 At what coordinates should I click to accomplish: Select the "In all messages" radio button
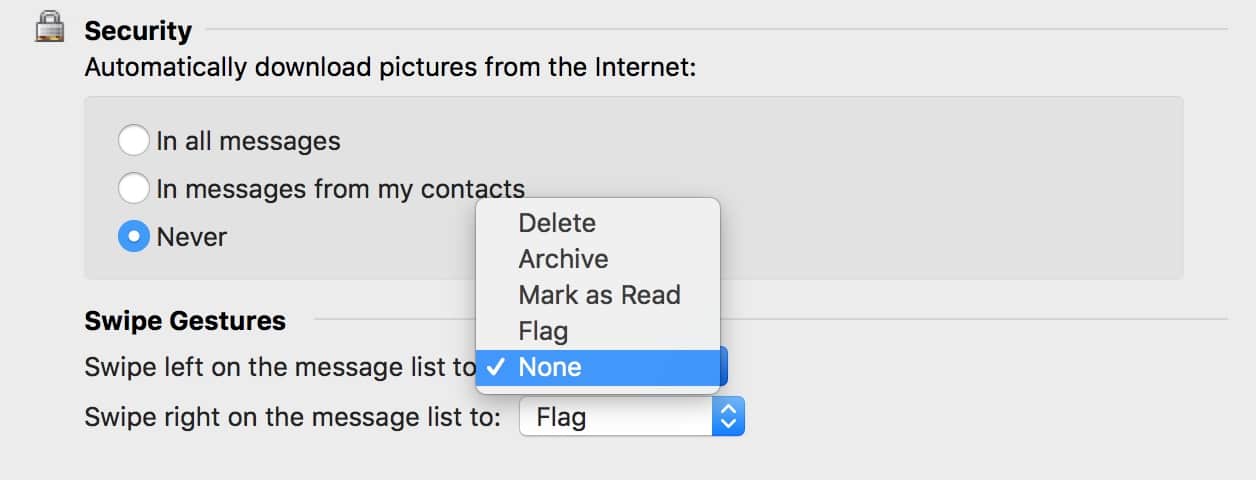[x=133, y=141]
